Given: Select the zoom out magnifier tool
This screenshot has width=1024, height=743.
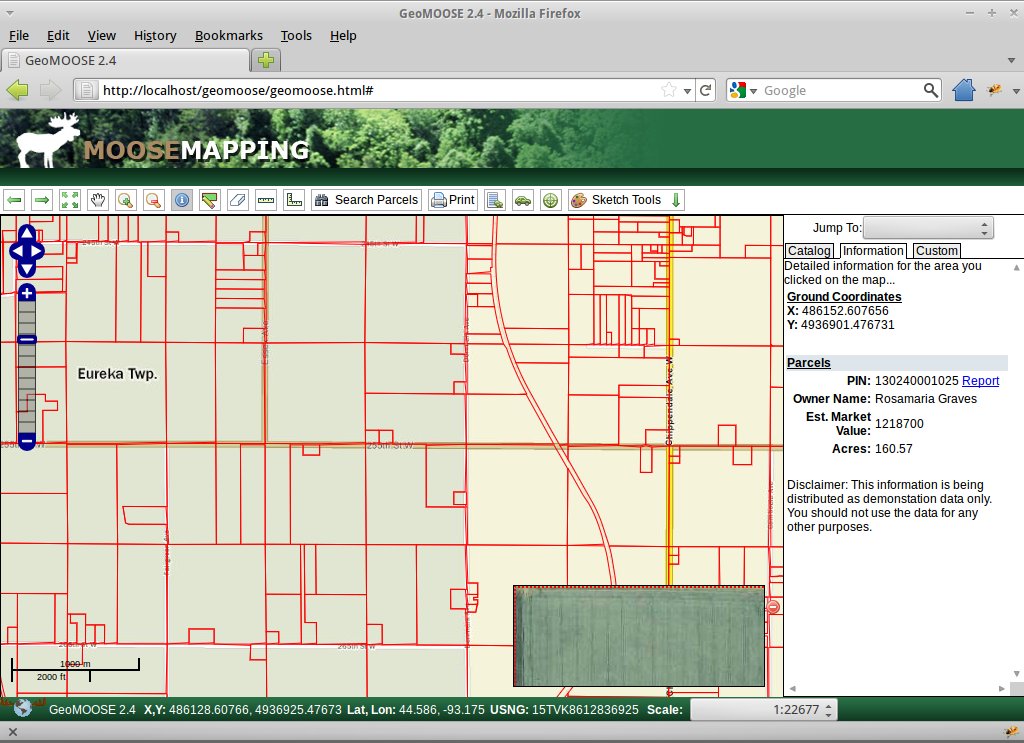Looking at the screenshot, I should tap(154, 200).
